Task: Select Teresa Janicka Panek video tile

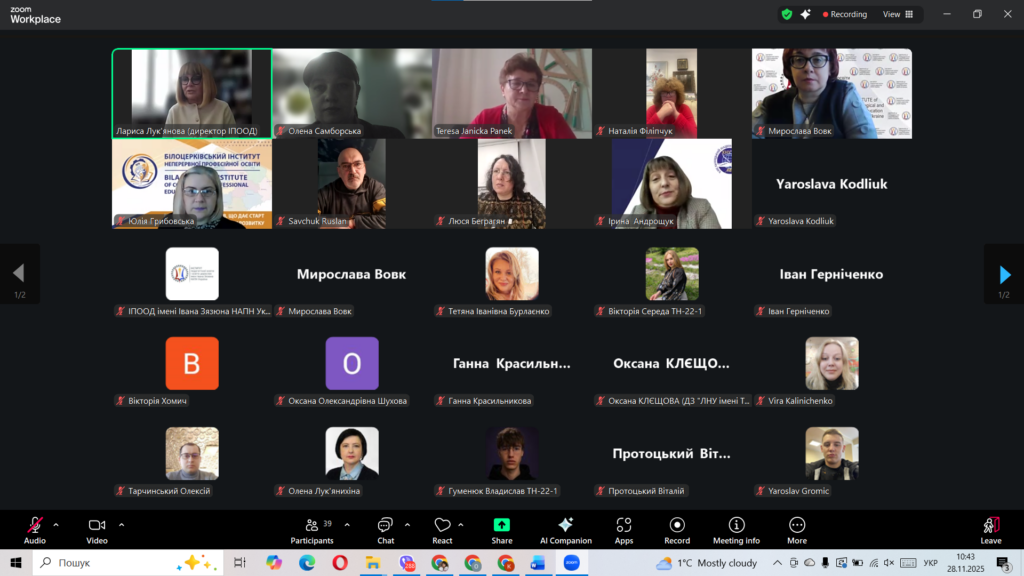Action: [512, 93]
